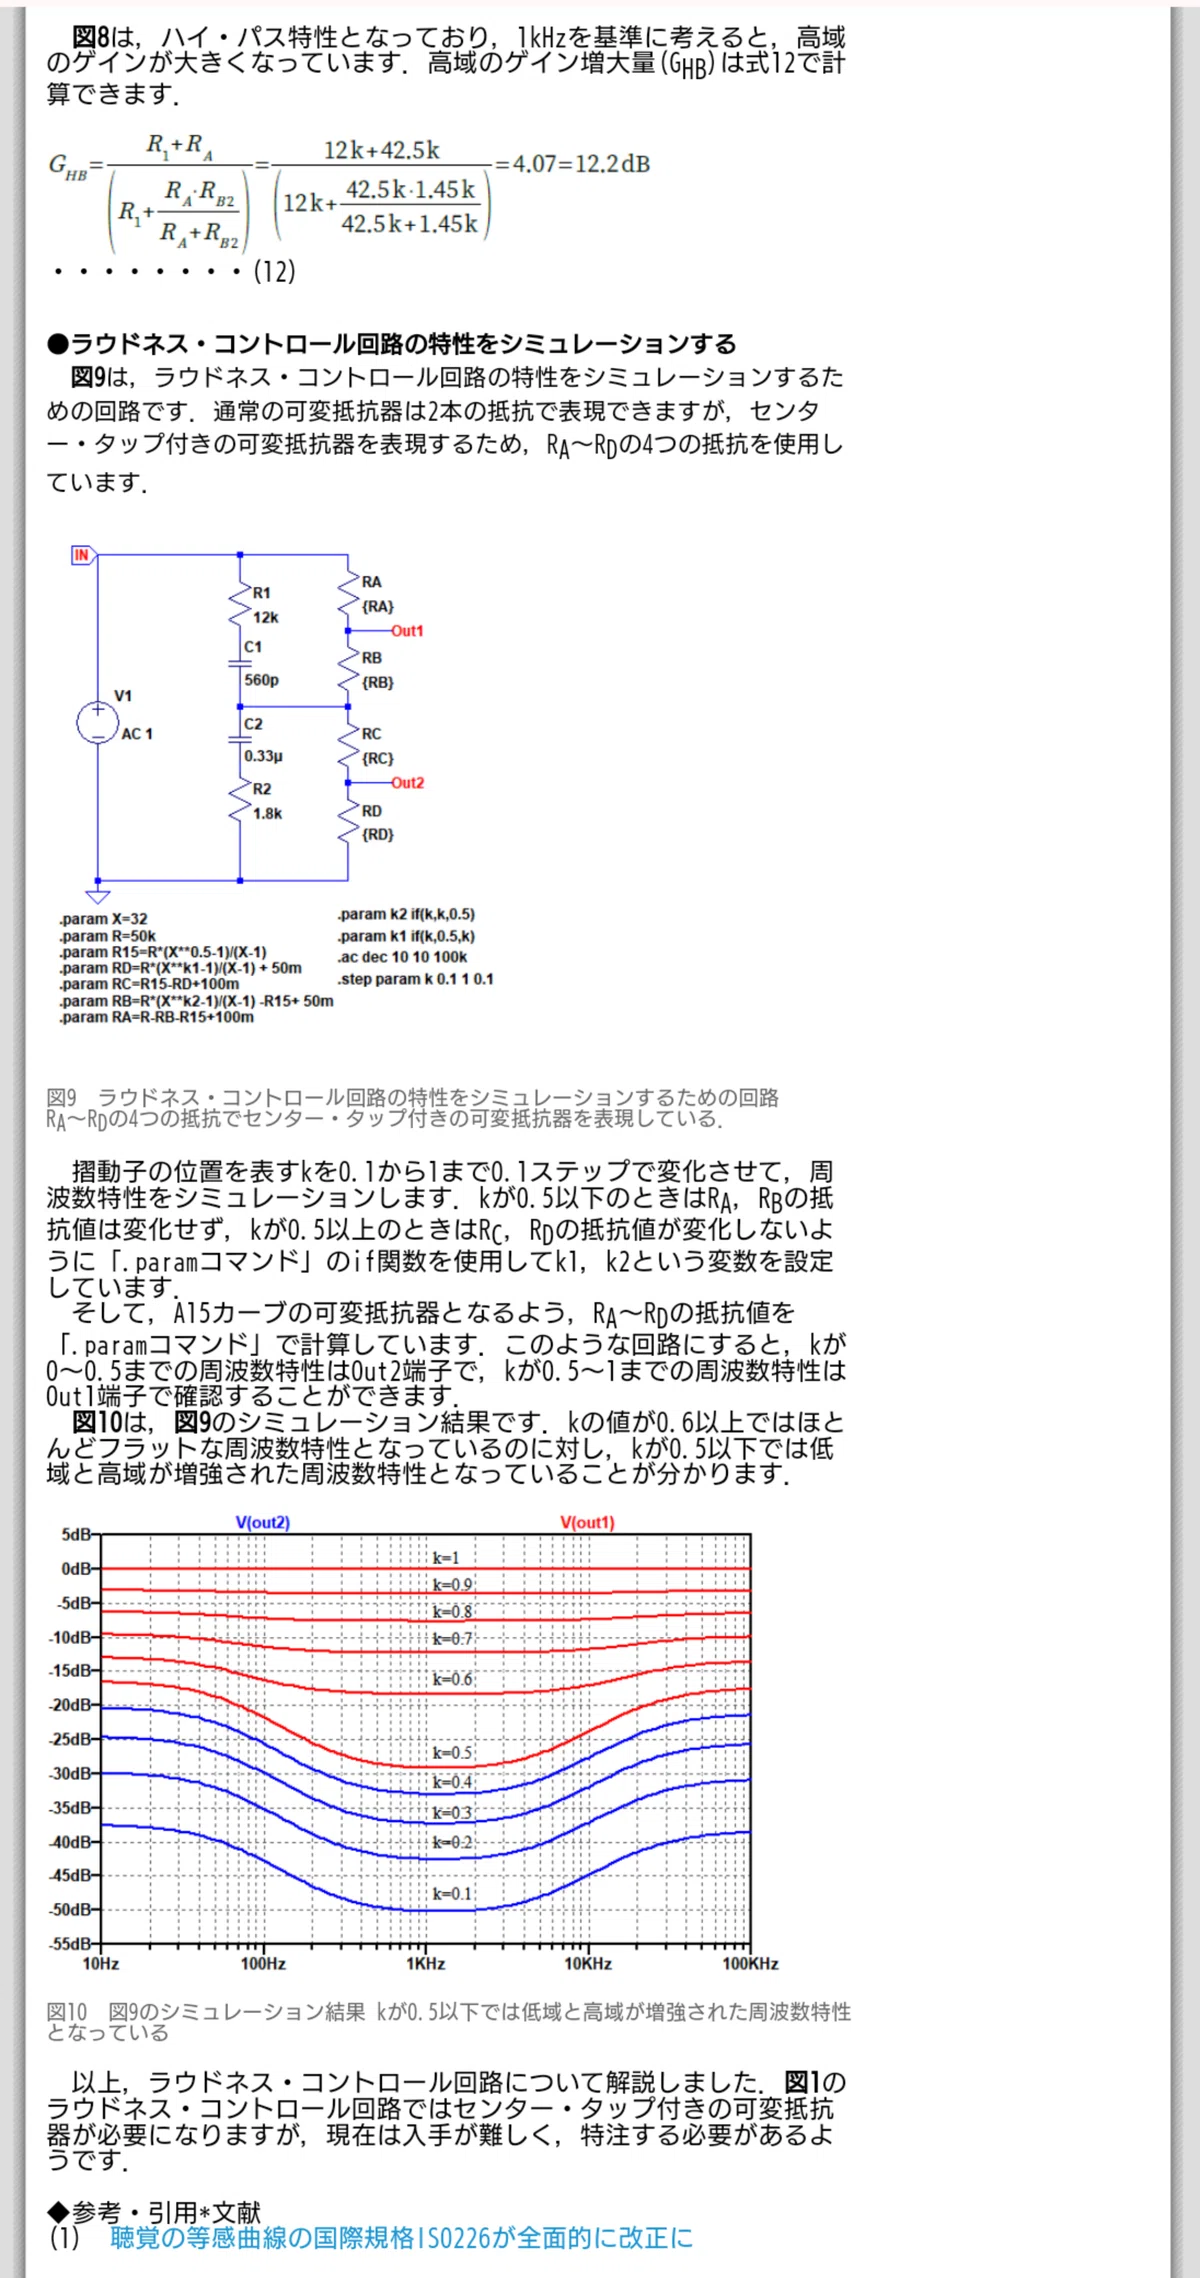Click the R1 12k resistor symbol

click(240, 606)
